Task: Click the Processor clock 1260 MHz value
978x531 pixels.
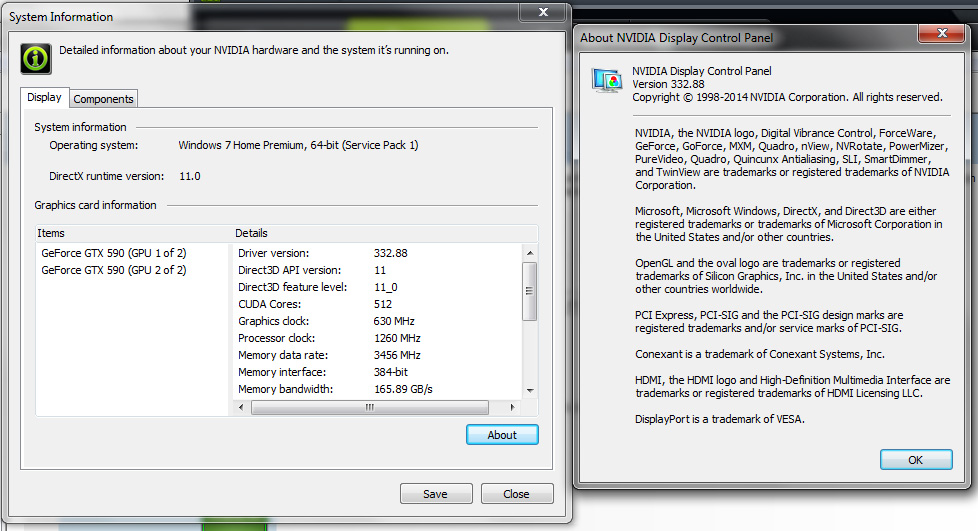Action: tap(397, 338)
